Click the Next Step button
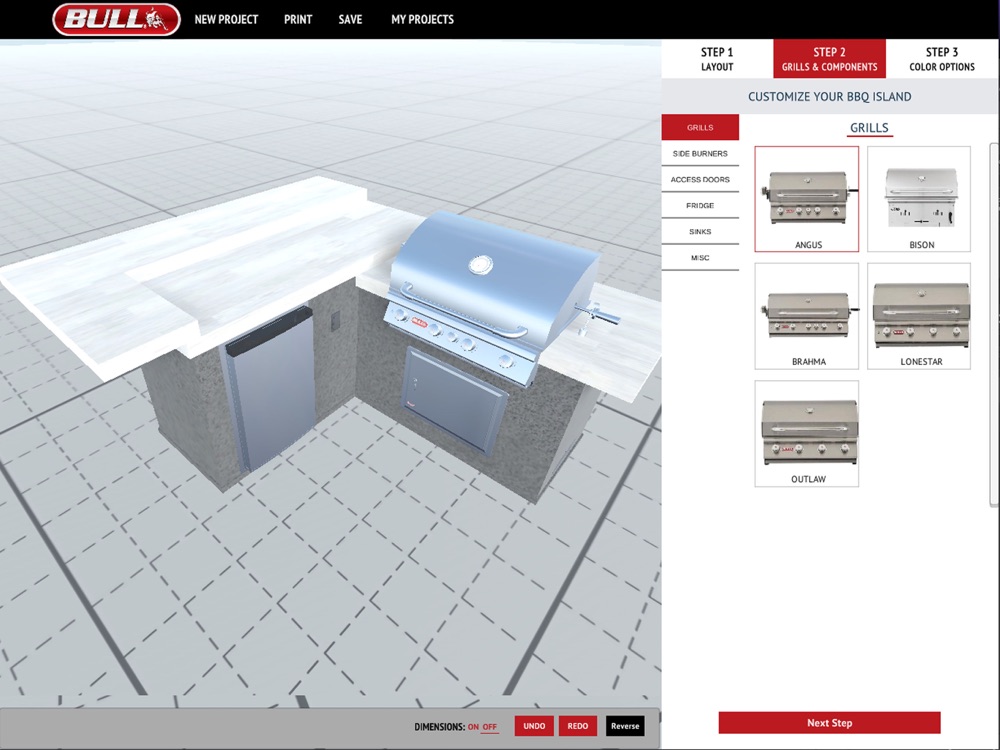Viewport: 1000px width, 750px height. click(x=829, y=723)
